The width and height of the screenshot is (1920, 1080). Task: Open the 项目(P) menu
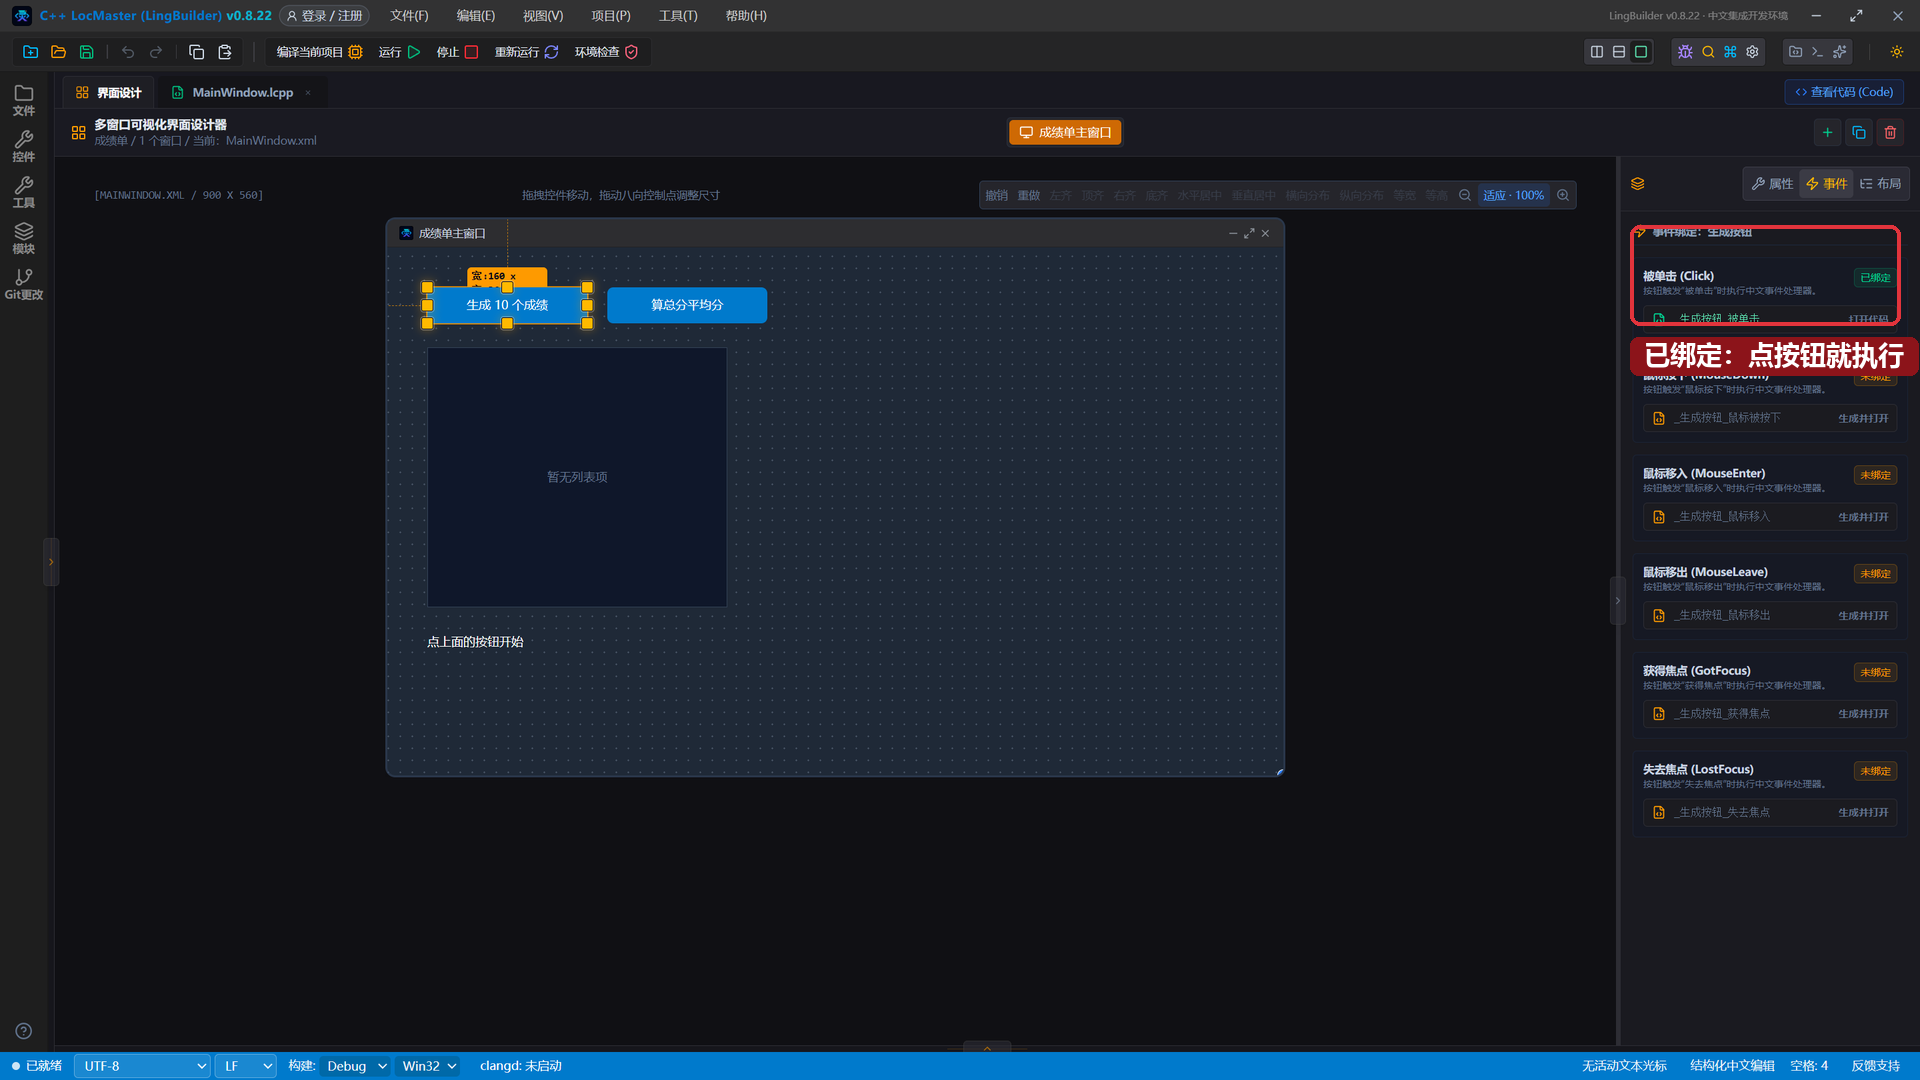pyautogui.click(x=610, y=16)
